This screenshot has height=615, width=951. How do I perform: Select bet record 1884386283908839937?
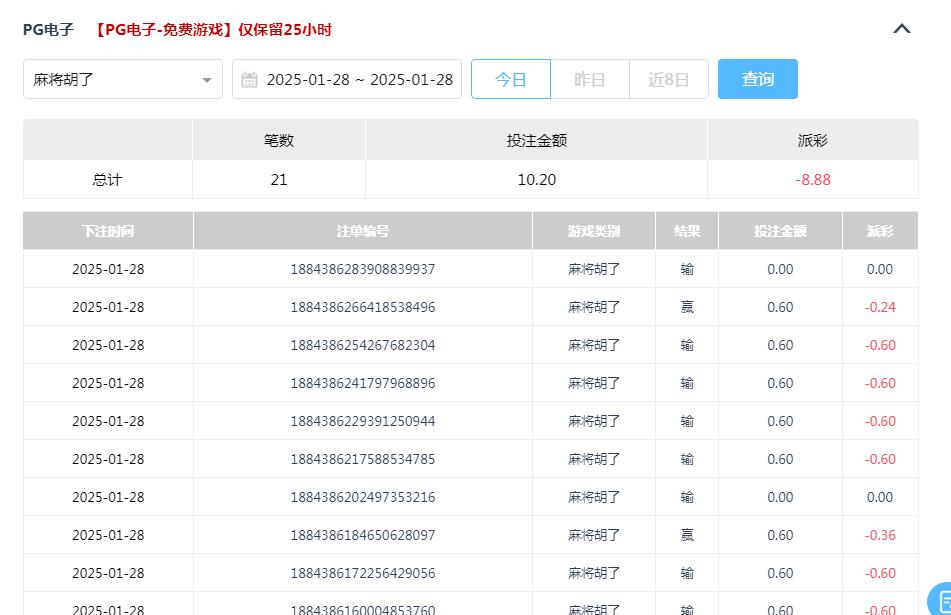(362, 269)
